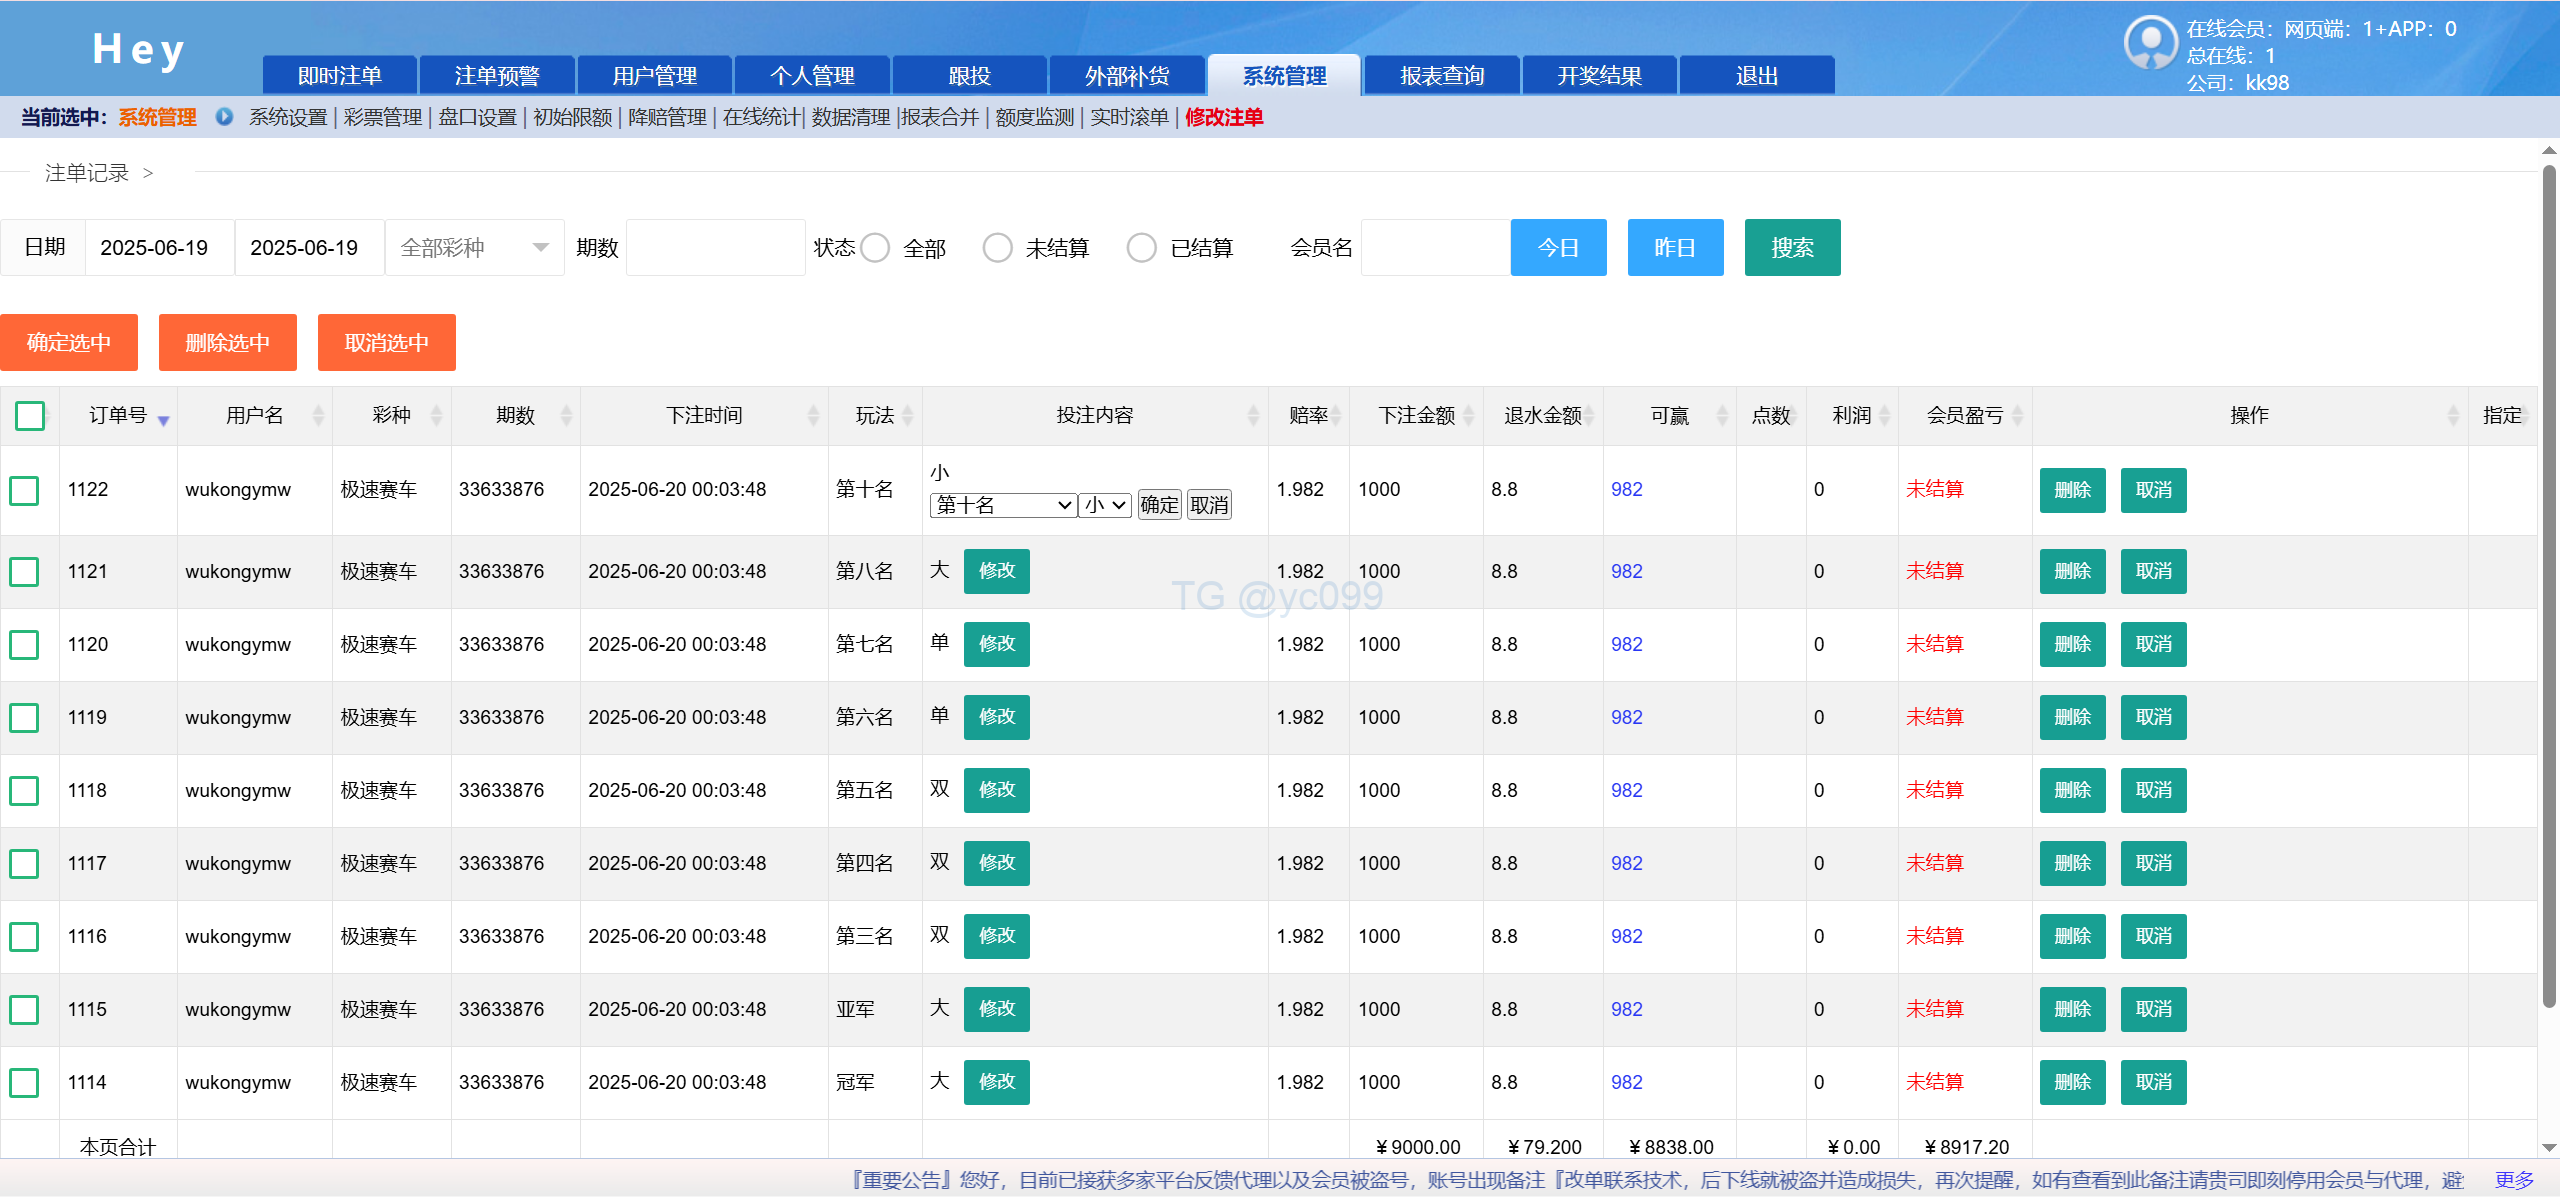Expand the 小 bet content dropdown
Viewport: 2560px width, 1199px height.
[1105, 506]
